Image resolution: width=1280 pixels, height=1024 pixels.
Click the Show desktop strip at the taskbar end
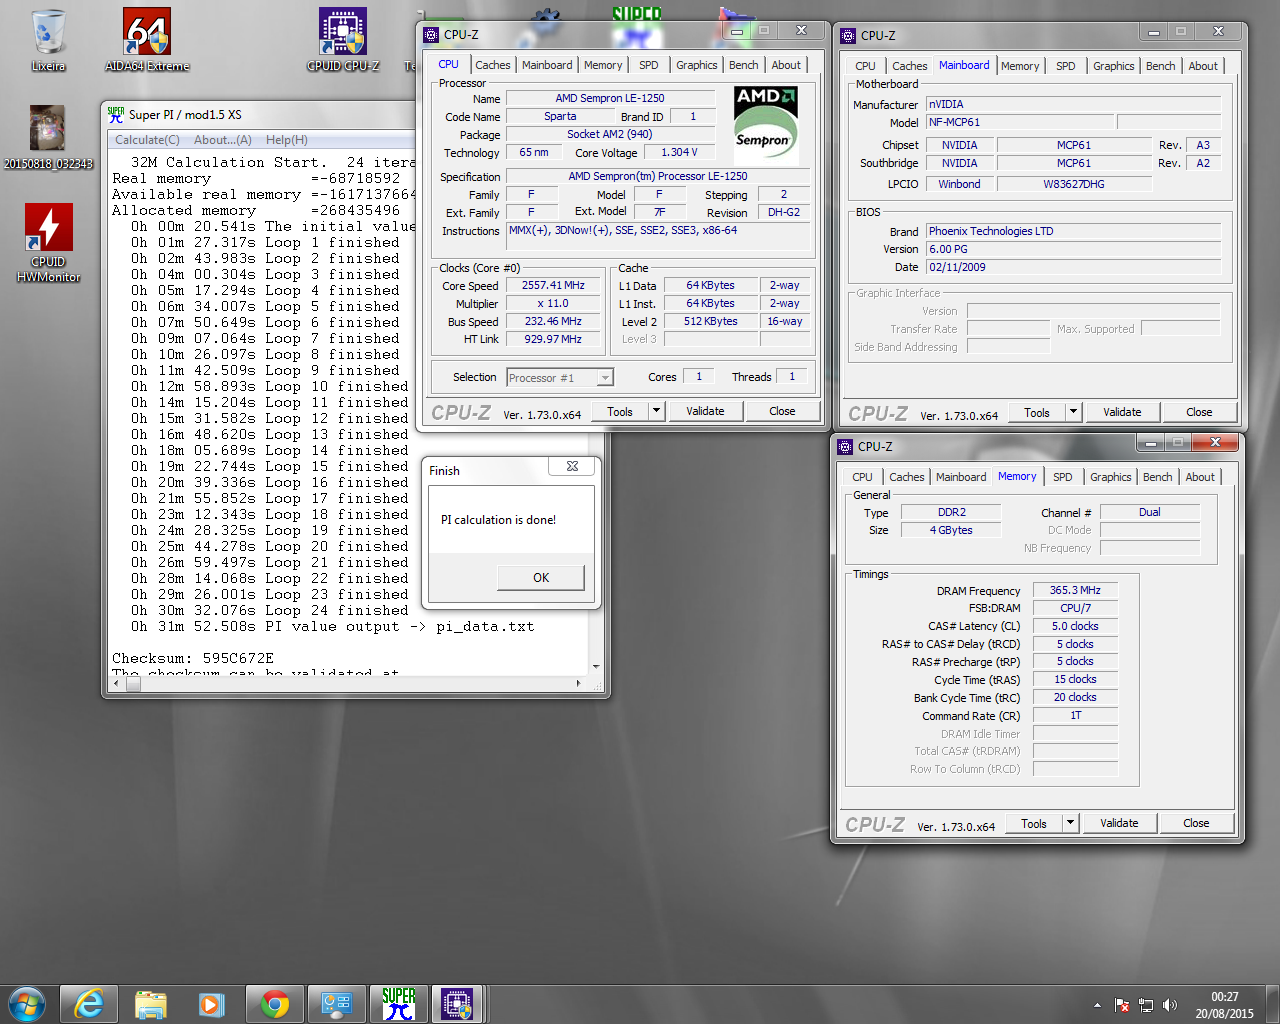pyautogui.click(x=1272, y=1004)
